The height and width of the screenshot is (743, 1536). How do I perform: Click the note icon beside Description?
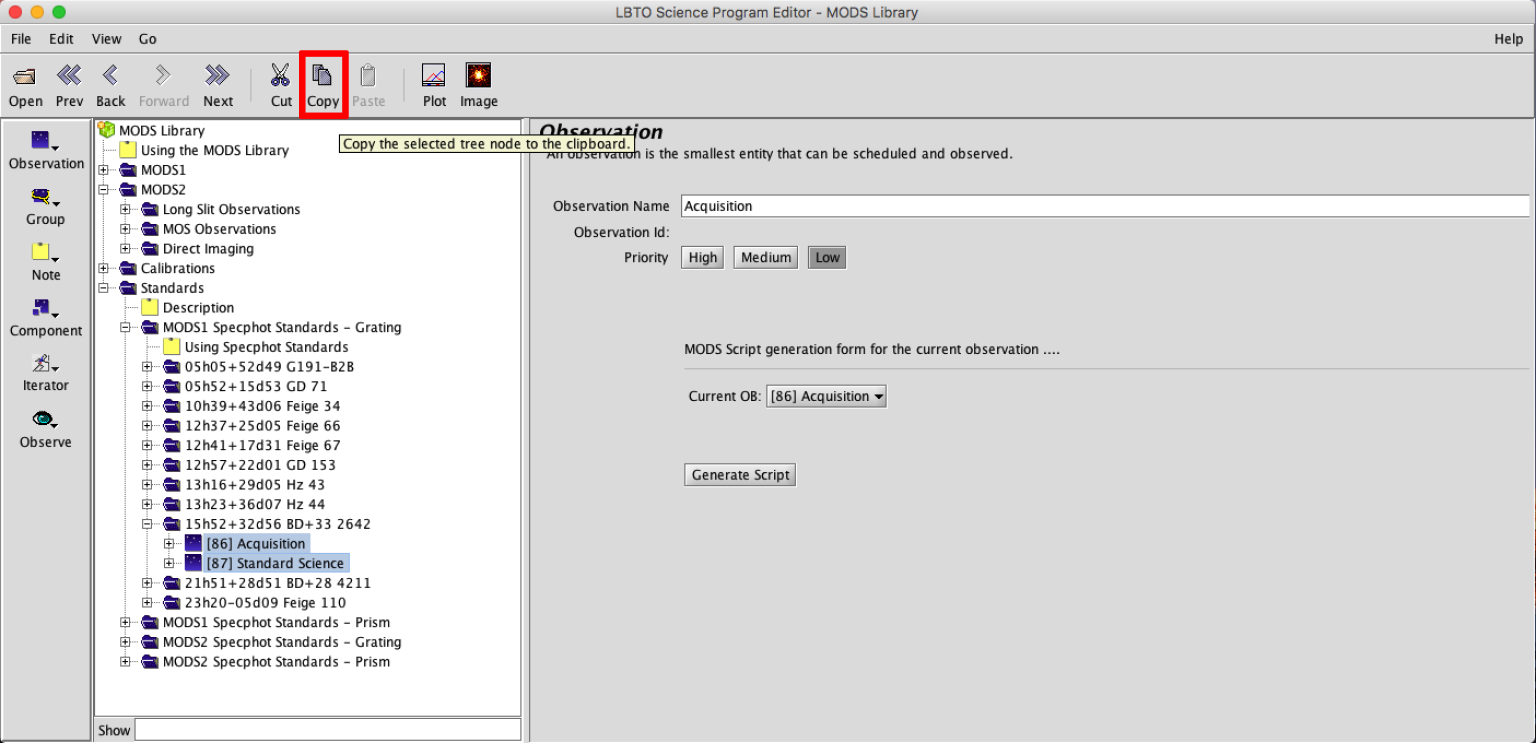pos(150,308)
